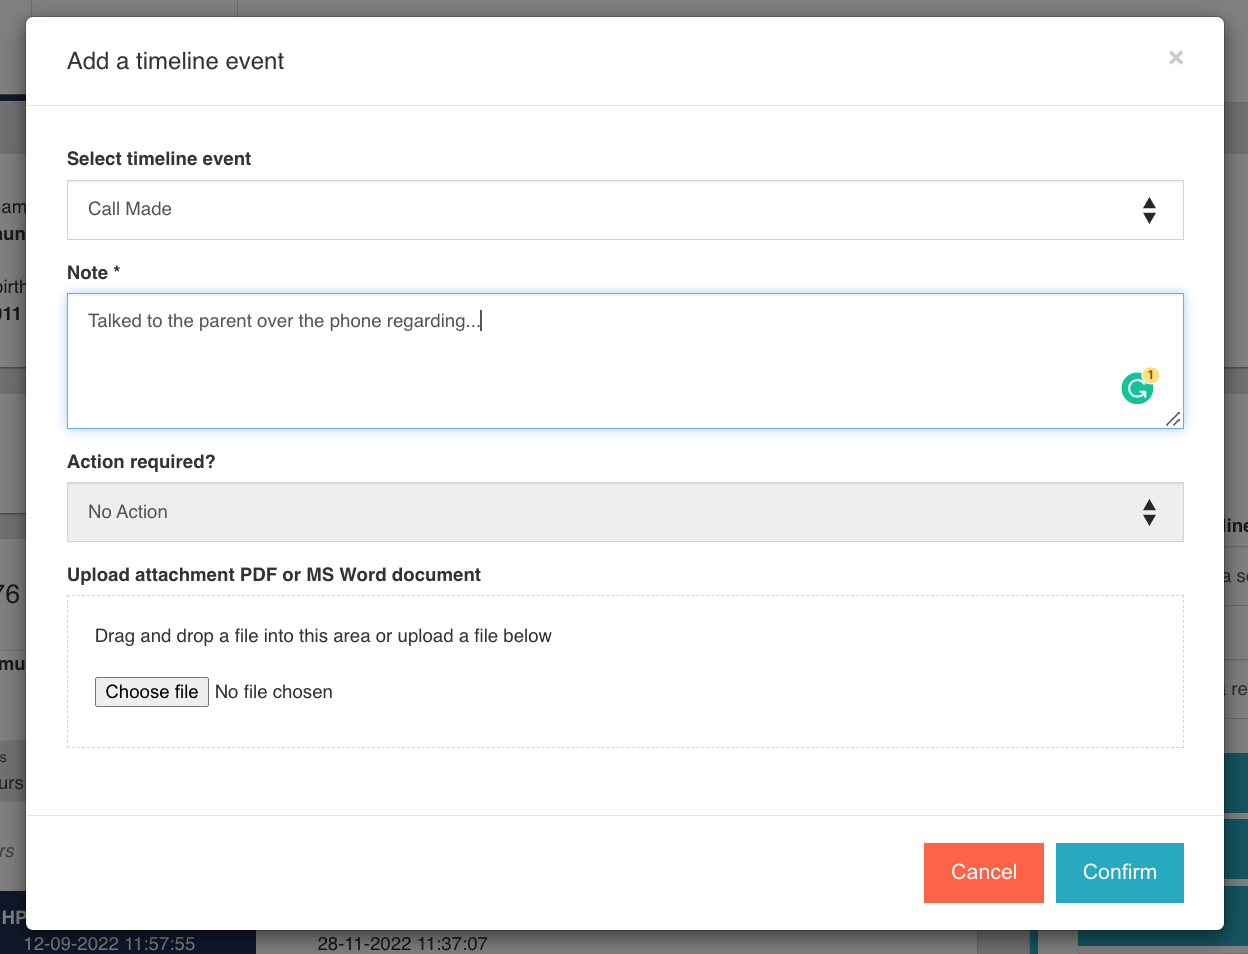1248x954 pixels.
Task: Click the drag and drop upload area text
Action: [x=323, y=636]
